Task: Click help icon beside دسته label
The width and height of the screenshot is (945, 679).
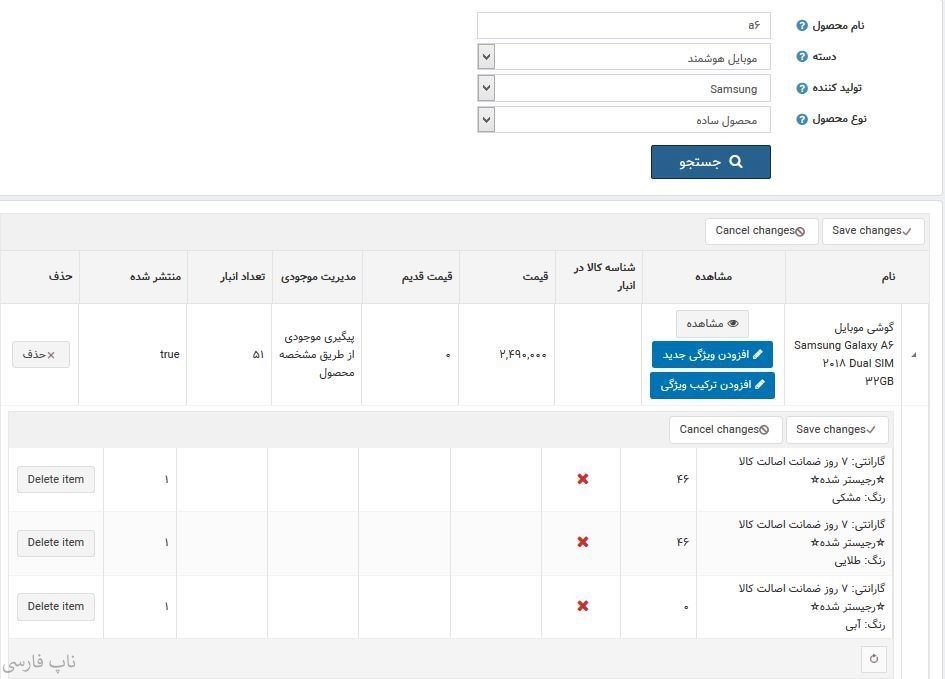Action: pyautogui.click(x=802, y=57)
